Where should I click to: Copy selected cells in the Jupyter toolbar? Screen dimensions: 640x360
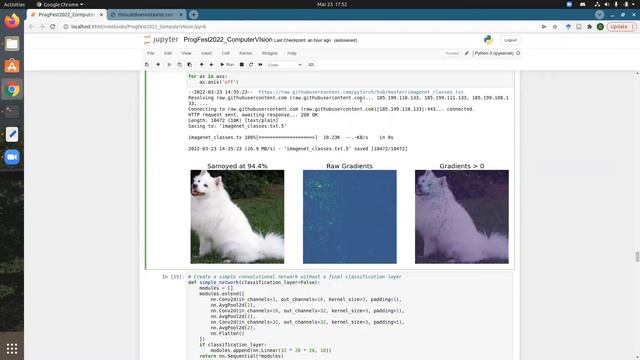coord(180,64)
